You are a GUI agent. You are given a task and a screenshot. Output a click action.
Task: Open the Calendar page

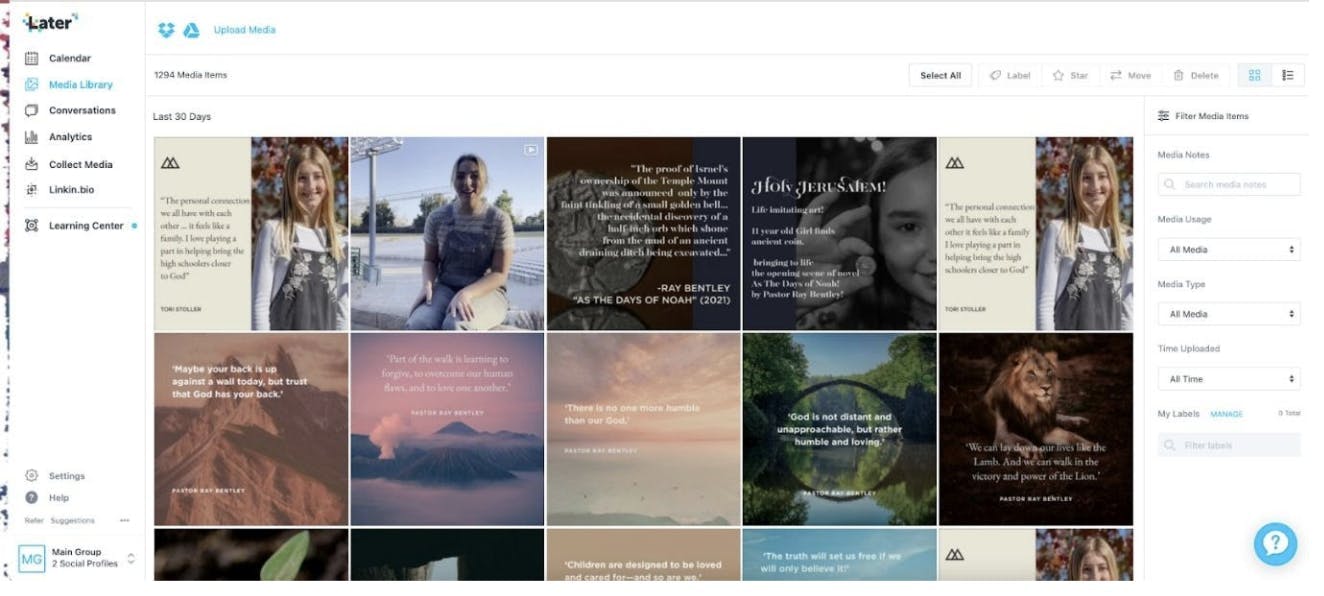click(x=69, y=58)
